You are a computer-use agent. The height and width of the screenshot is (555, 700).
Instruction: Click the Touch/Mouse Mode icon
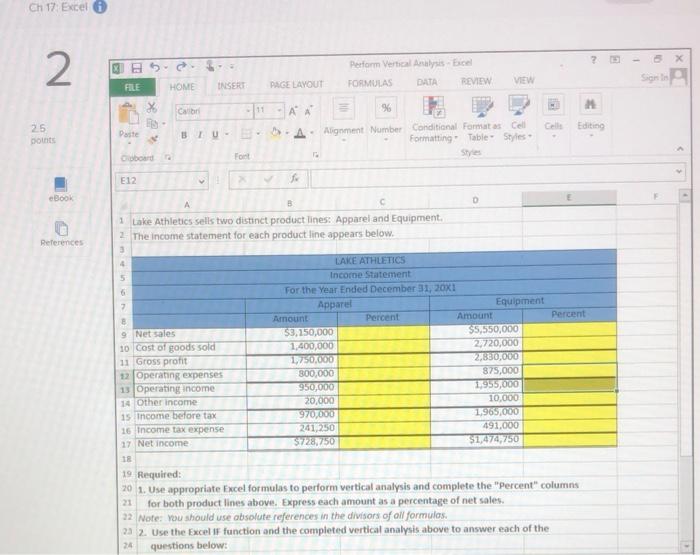click(x=210, y=66)
